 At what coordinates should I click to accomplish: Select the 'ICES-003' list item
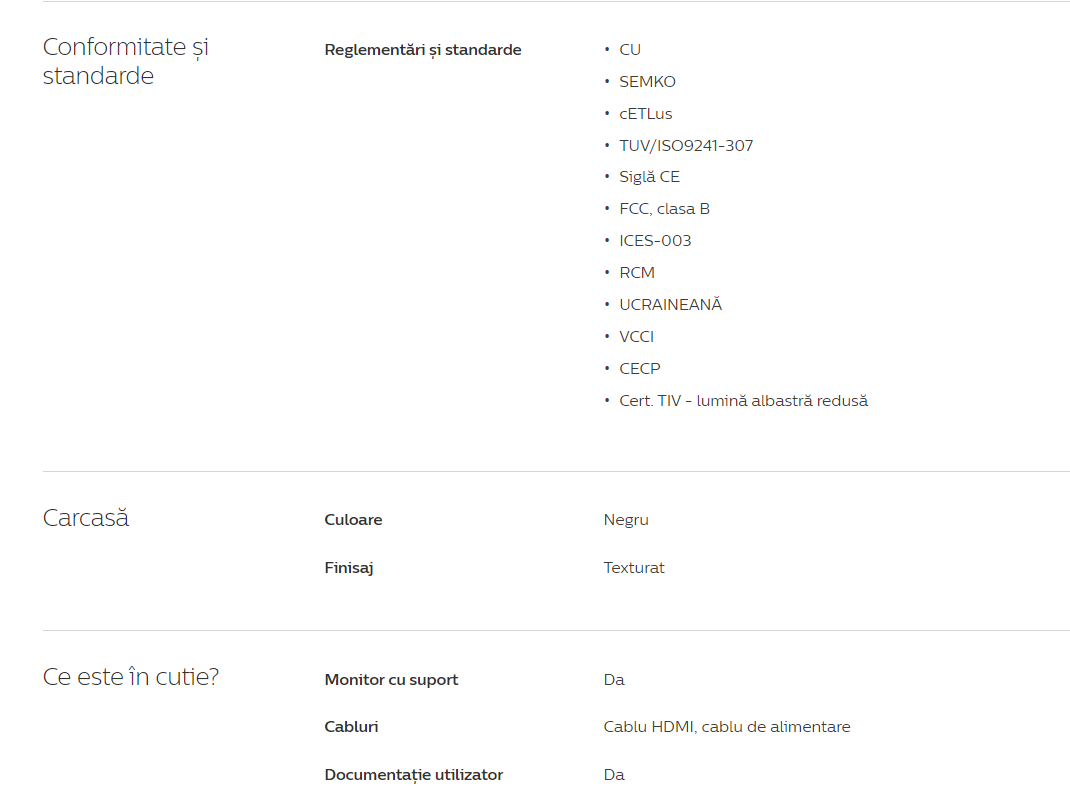(655, 241)
